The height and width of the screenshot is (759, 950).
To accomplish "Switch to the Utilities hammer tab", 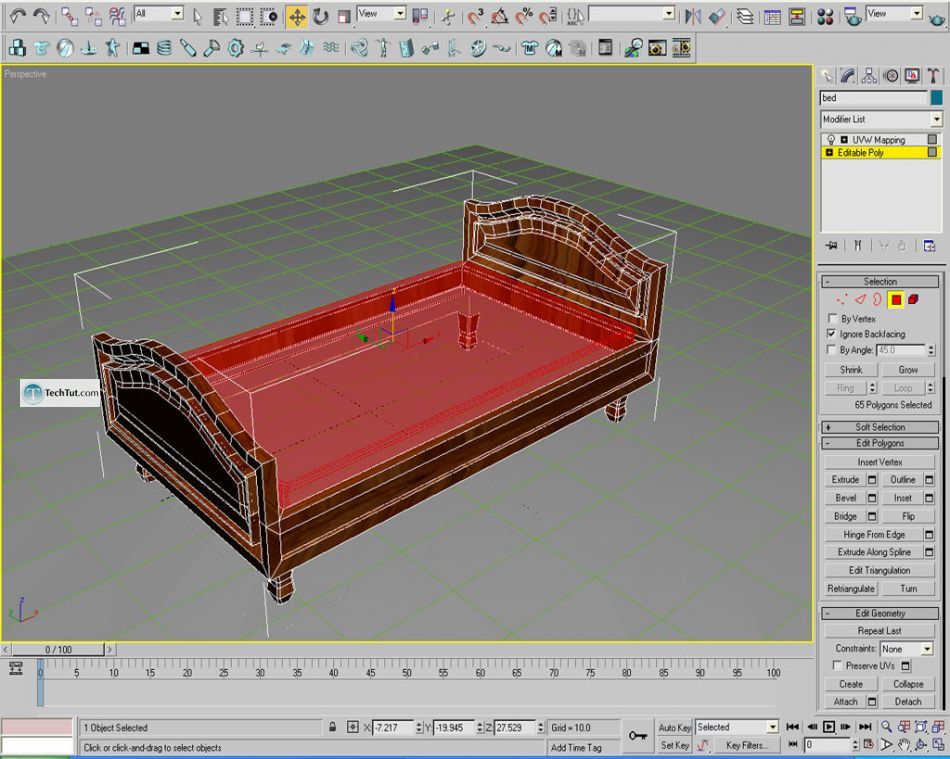I will [933, 76].
